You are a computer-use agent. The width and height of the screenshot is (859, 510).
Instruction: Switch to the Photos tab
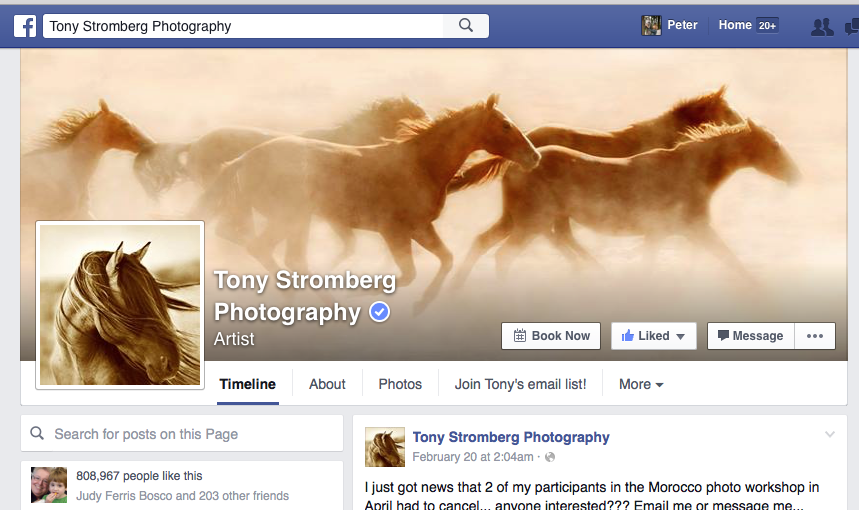click(x=400, y=385)
